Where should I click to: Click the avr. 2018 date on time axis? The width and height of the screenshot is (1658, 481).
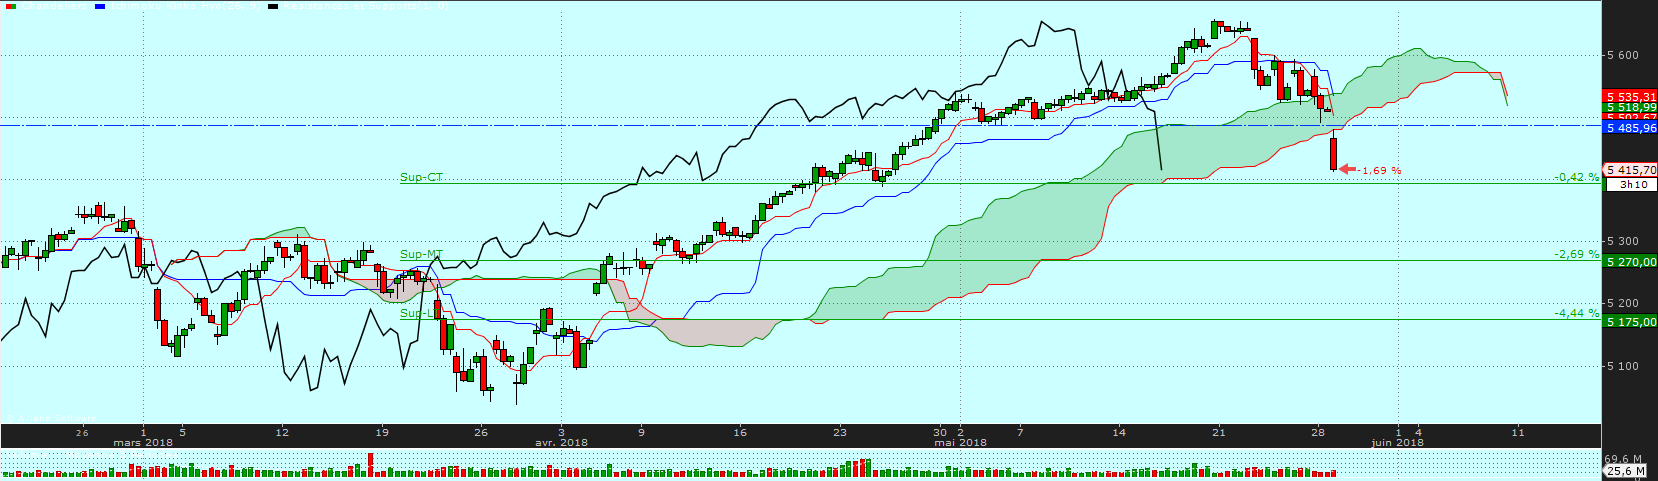[x=561, y=442]
